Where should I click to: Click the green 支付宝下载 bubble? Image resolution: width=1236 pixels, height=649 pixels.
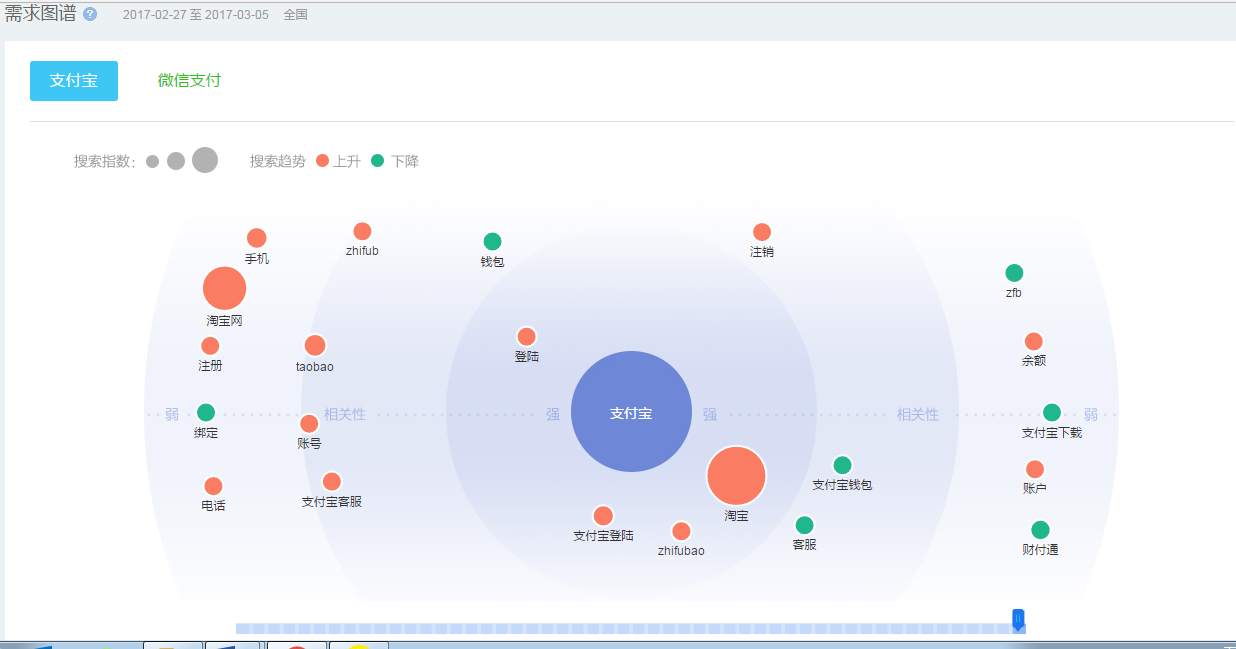1052,412
